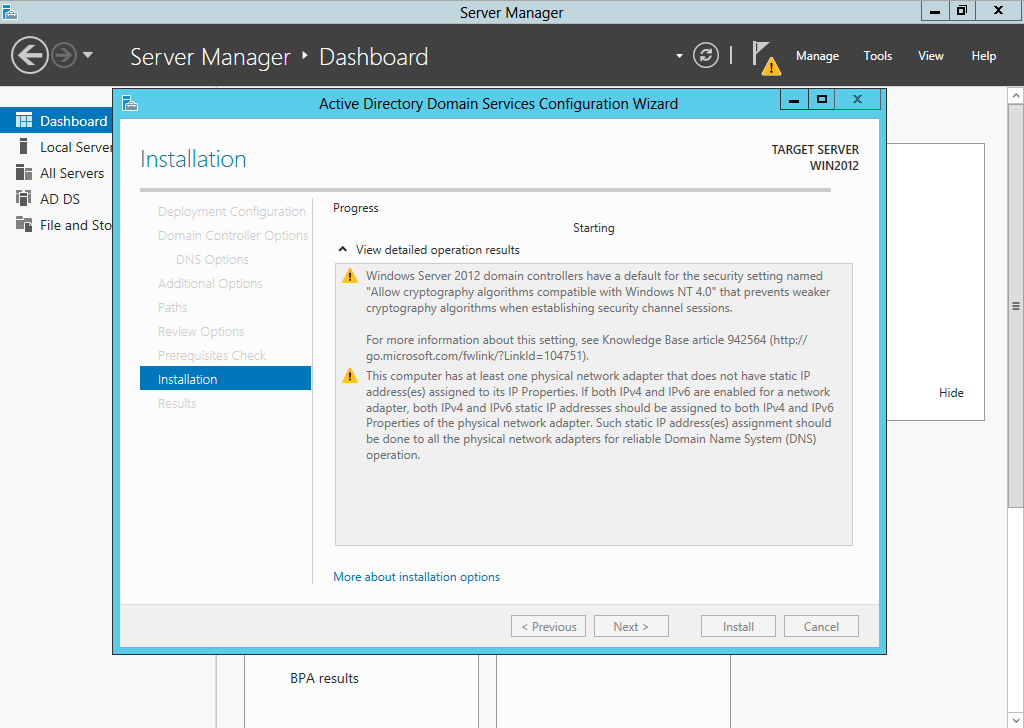
Task: Click the forward navigation arrow
Action: pos(64,55)
